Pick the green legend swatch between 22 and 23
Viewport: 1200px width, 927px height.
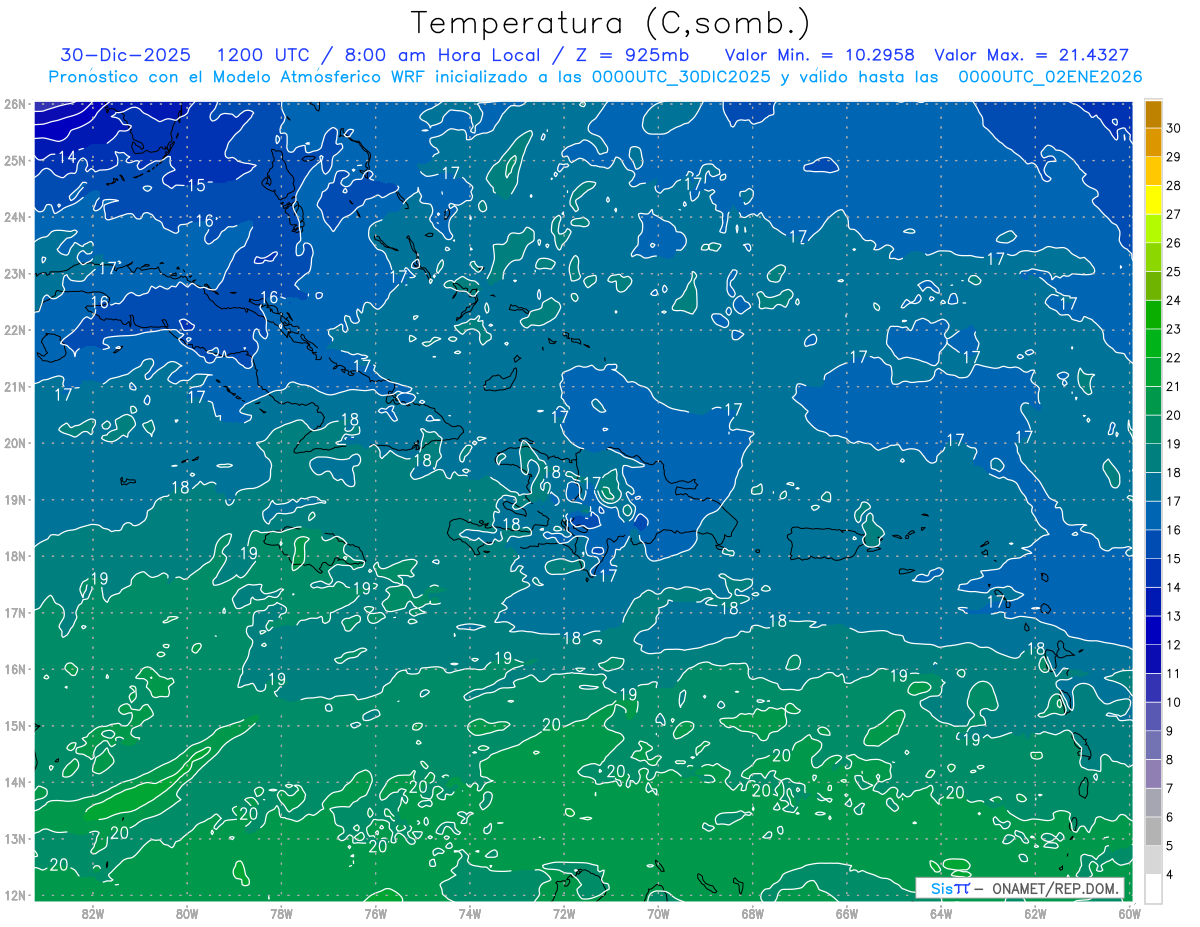click(x=1153, y=344)
